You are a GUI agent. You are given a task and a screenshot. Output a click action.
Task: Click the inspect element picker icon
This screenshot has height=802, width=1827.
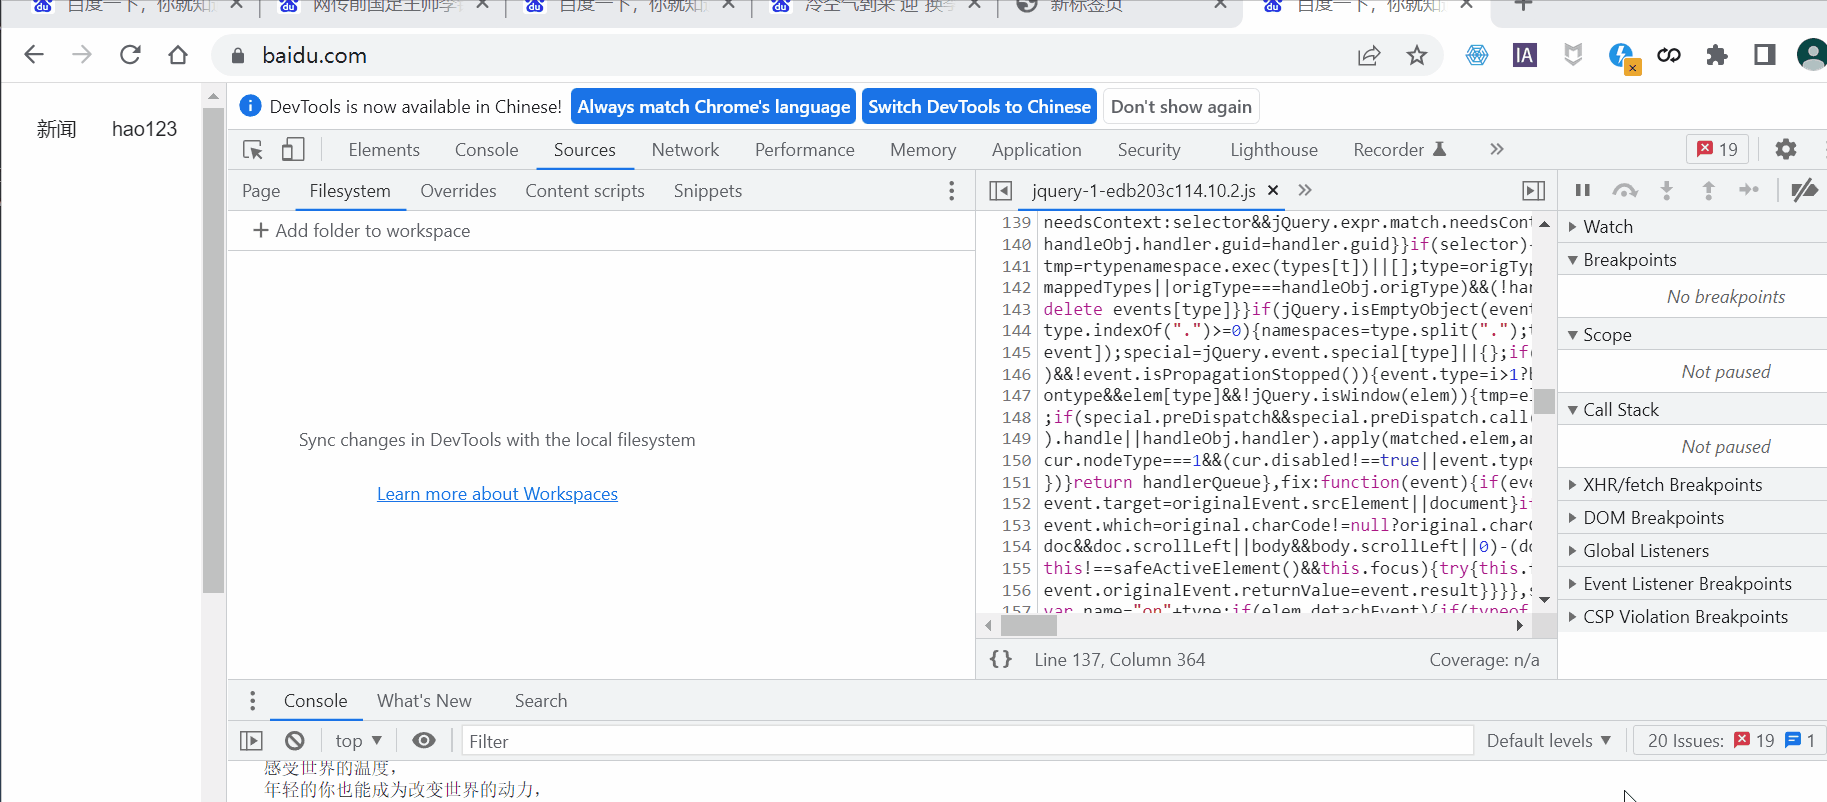(x=253, y=150)
